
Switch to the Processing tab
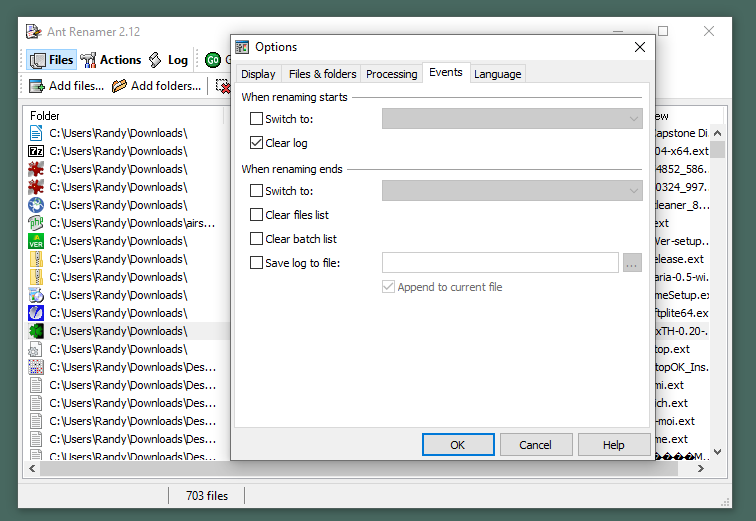392,74
